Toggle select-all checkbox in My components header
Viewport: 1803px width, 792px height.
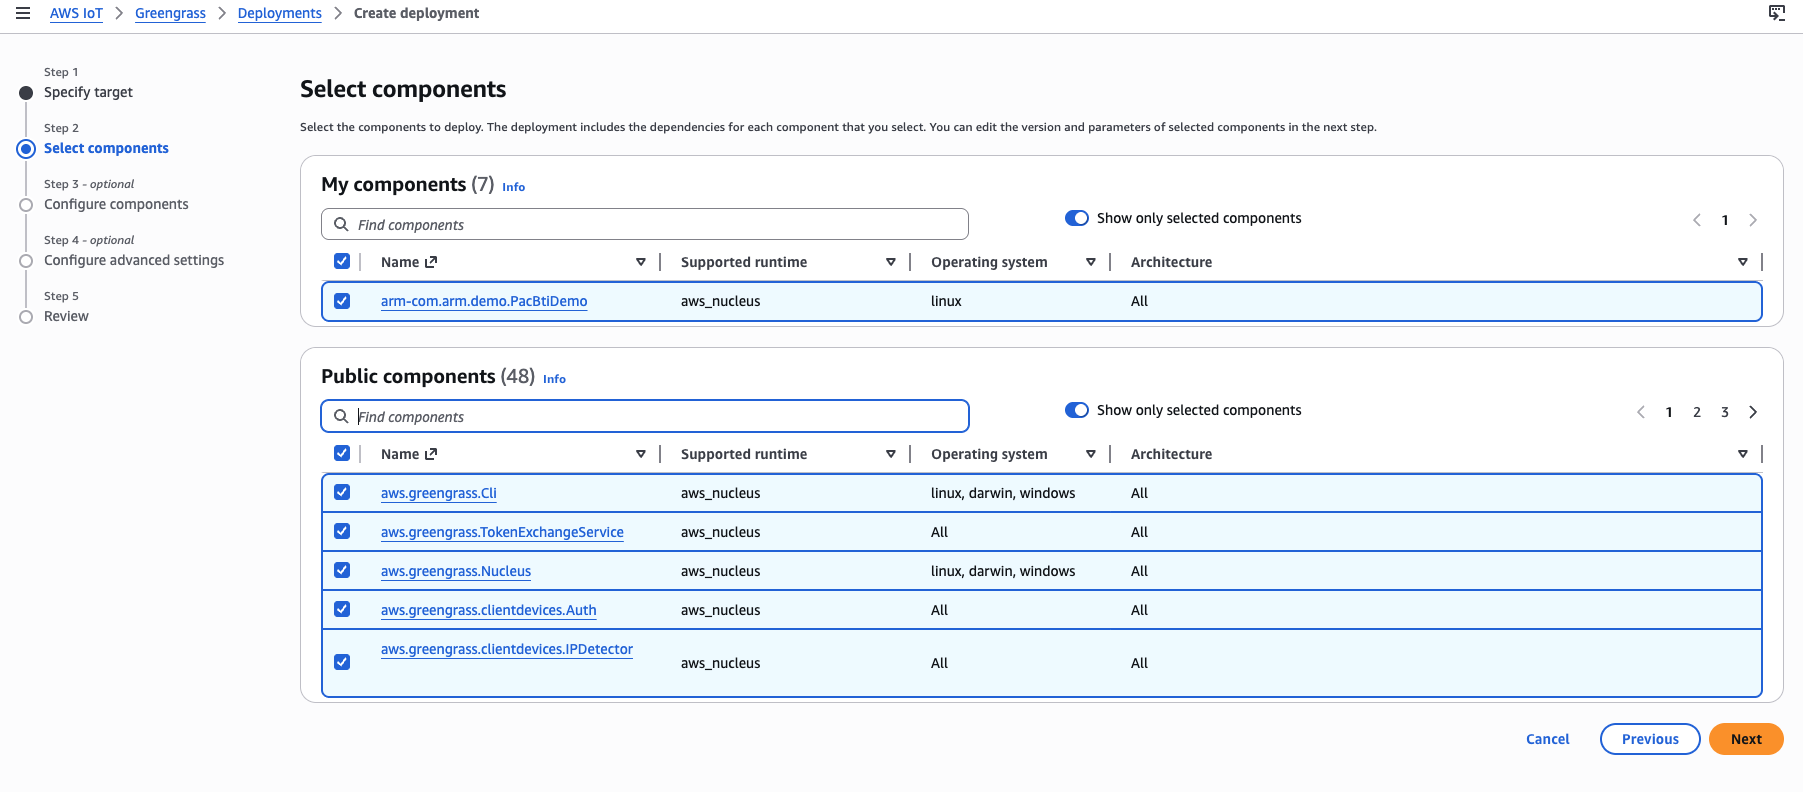tap(342, 261)
